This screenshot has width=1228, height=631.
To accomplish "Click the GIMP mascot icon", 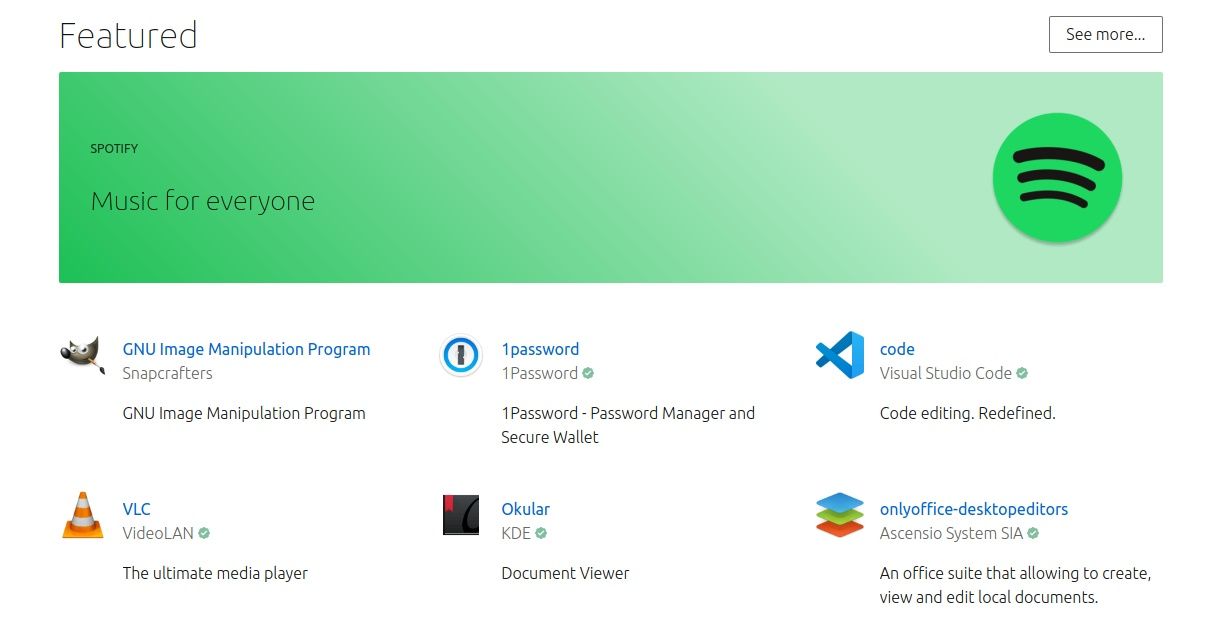I will (83, 356).
